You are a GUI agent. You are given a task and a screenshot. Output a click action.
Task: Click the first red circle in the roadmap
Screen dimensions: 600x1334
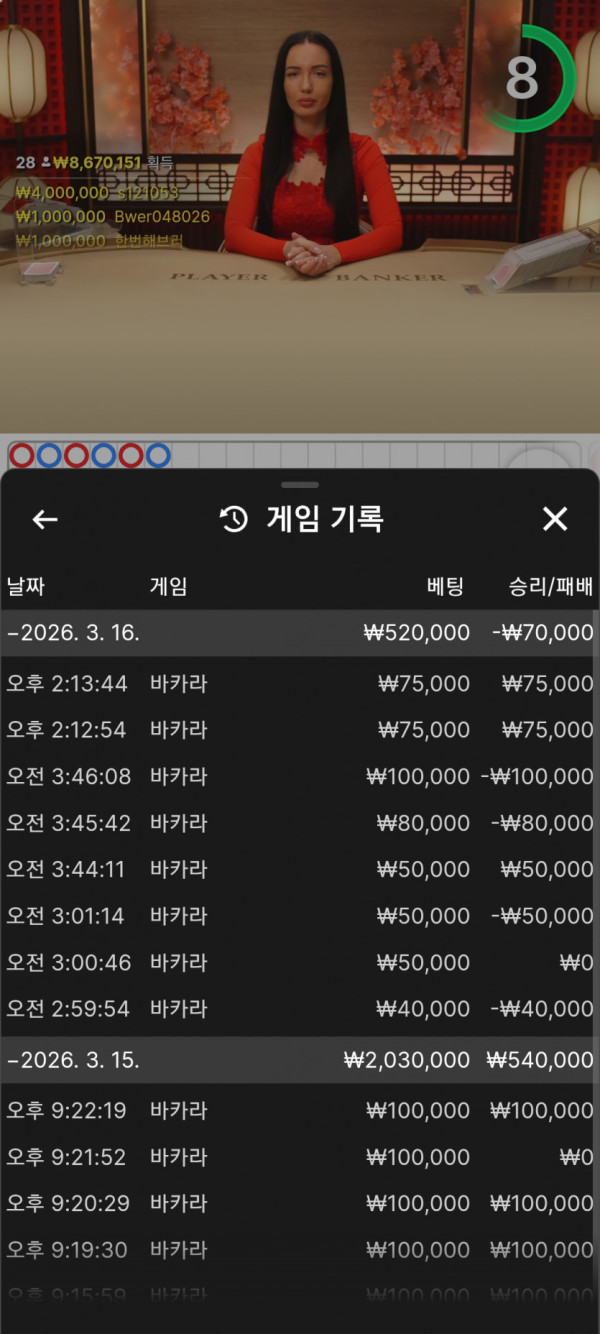21,456
